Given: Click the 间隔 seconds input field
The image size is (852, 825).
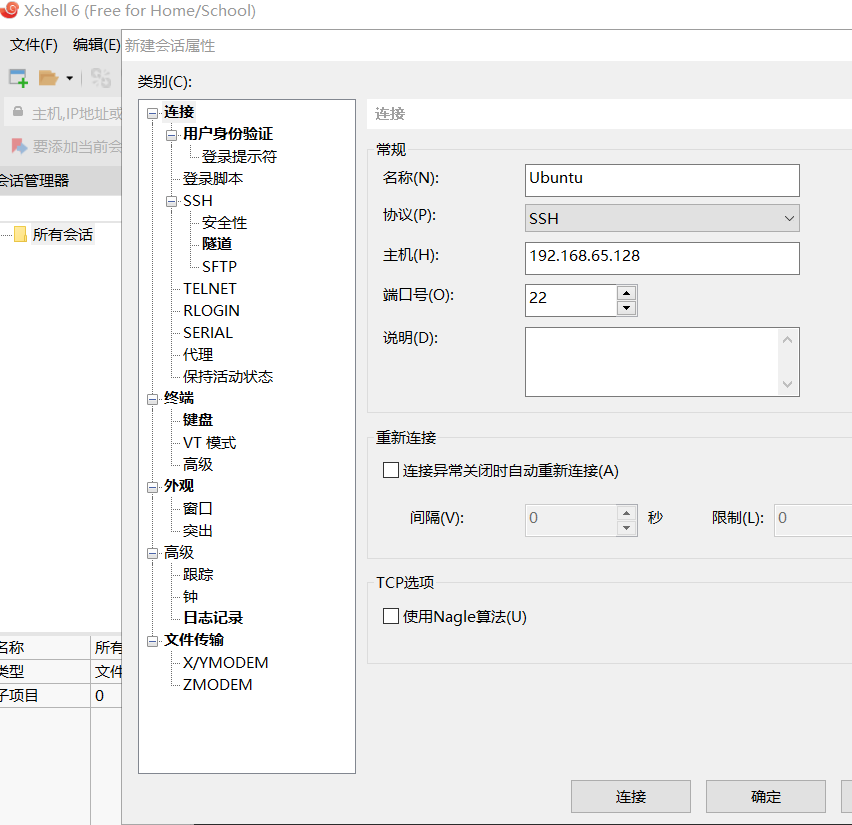Looking at the screenshot, I should pyautogui.click(x=571, y=521).
